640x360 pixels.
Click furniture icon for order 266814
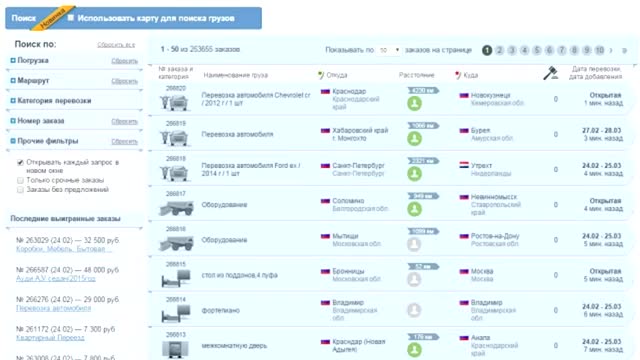(x=176, y=314)
